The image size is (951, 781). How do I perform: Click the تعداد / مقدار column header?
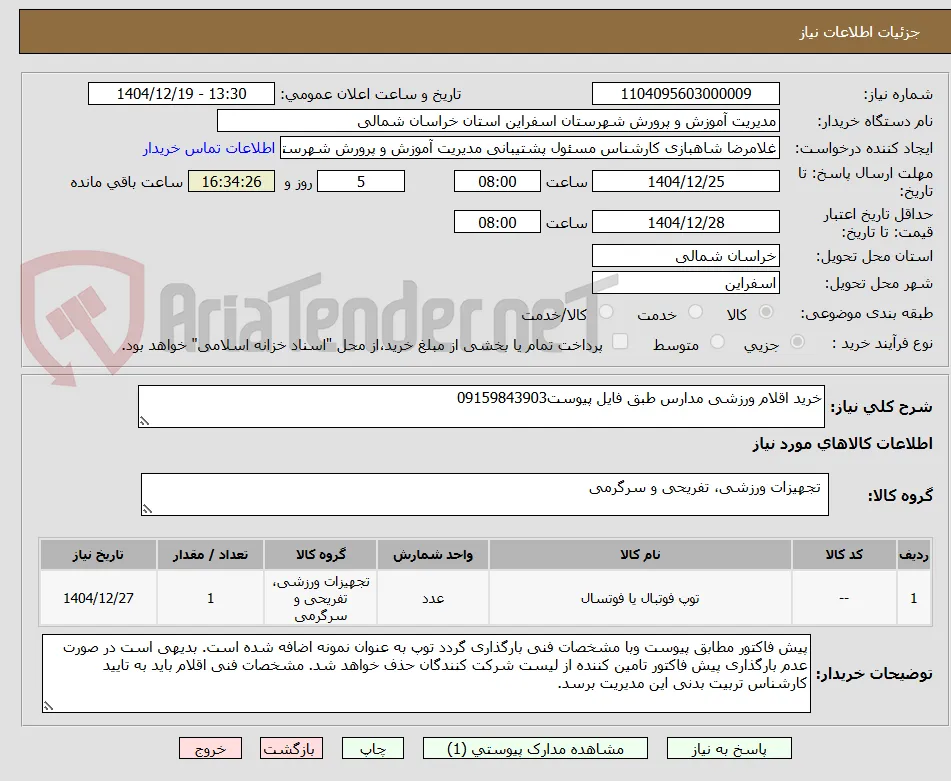210,555
